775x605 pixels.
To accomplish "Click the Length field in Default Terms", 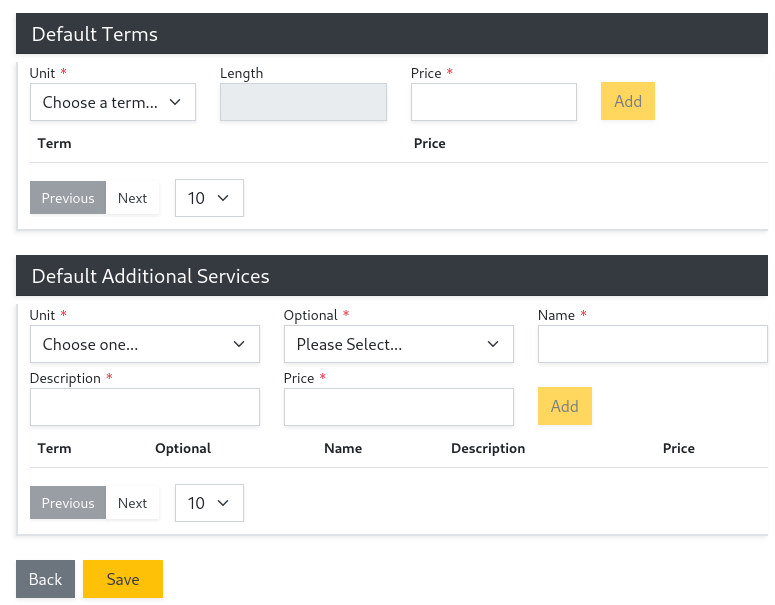I will [303, 102].
